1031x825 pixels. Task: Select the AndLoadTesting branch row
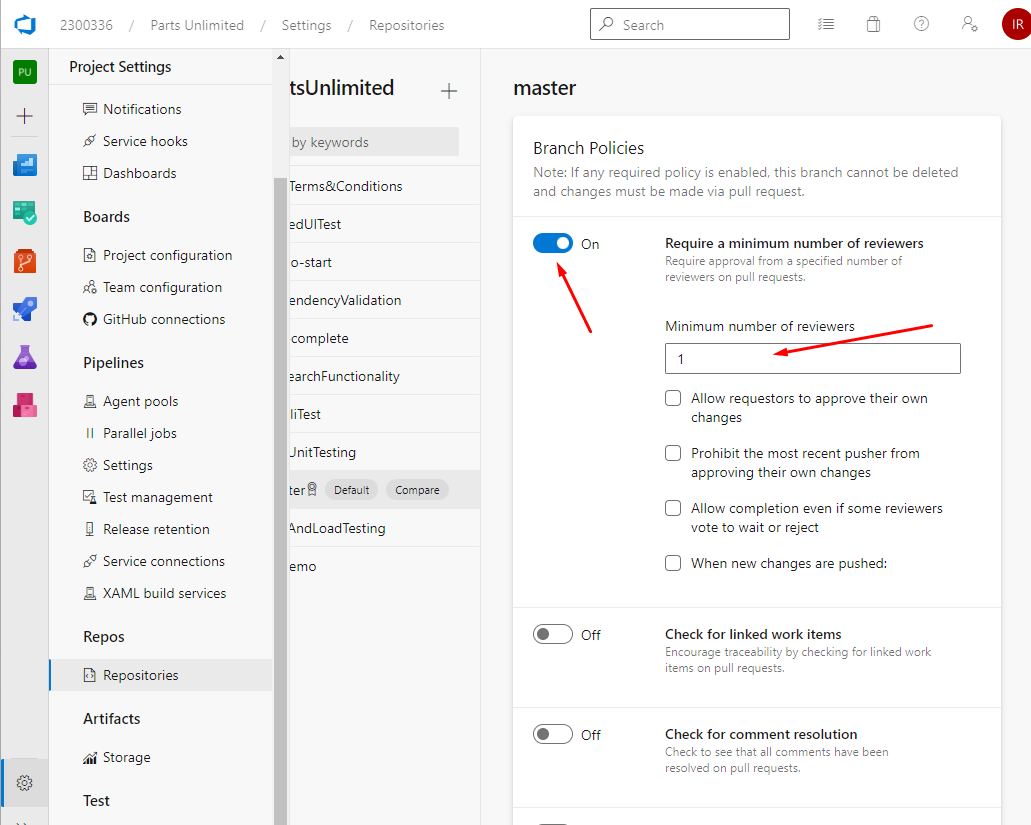coord(385,529)
